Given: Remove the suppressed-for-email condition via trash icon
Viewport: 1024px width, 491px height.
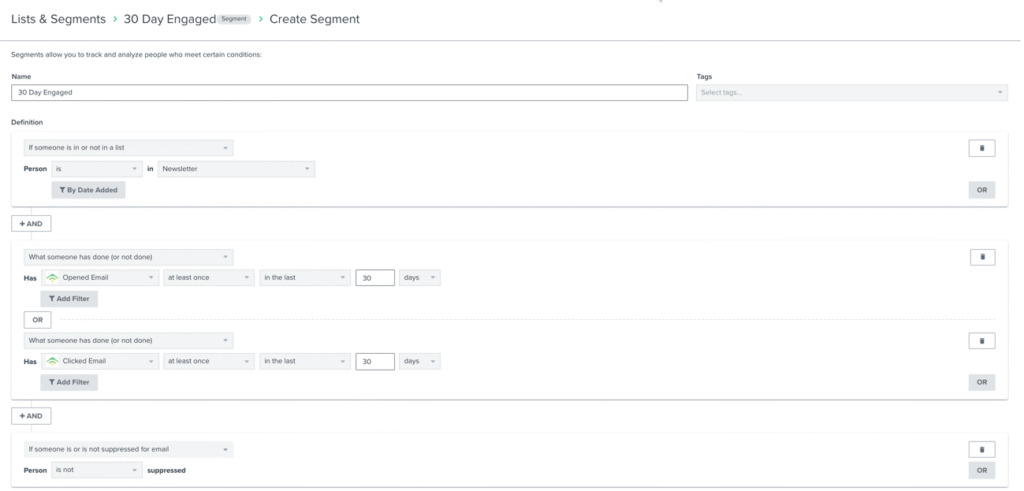Looking at the screenshot, I should point(982,450).
